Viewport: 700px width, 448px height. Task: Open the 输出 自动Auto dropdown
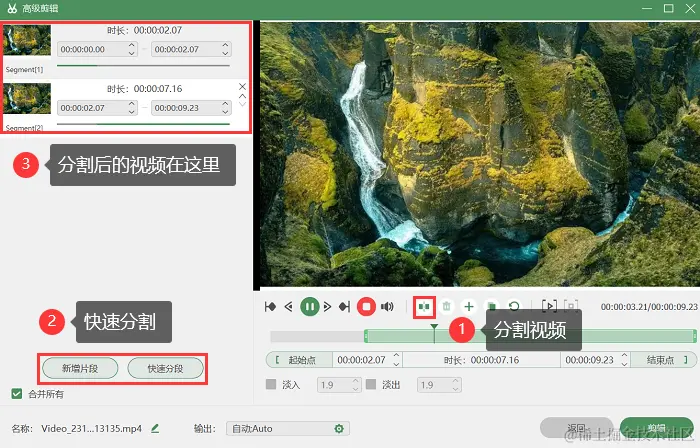tap(288, 429)
